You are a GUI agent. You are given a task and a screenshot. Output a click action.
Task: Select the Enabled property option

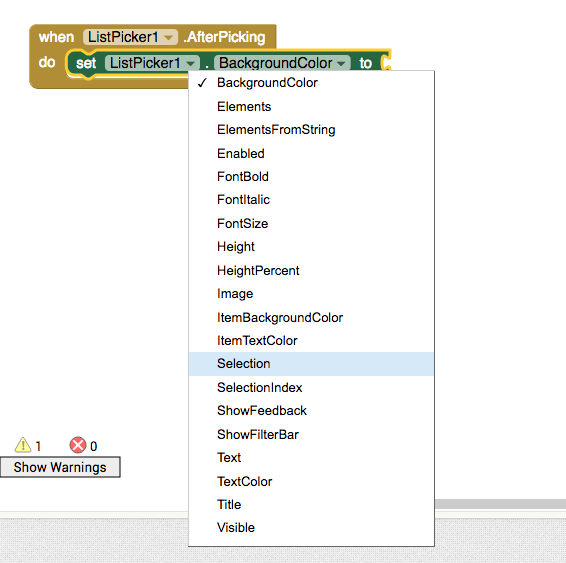click(x=311, y=153)
